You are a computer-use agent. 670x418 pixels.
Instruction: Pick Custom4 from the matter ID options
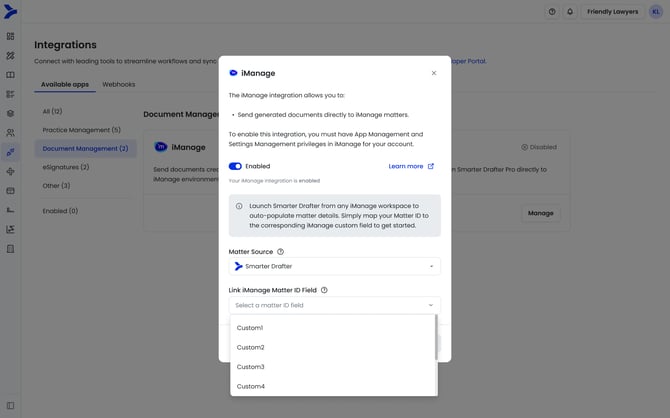(x=250, y=386)
